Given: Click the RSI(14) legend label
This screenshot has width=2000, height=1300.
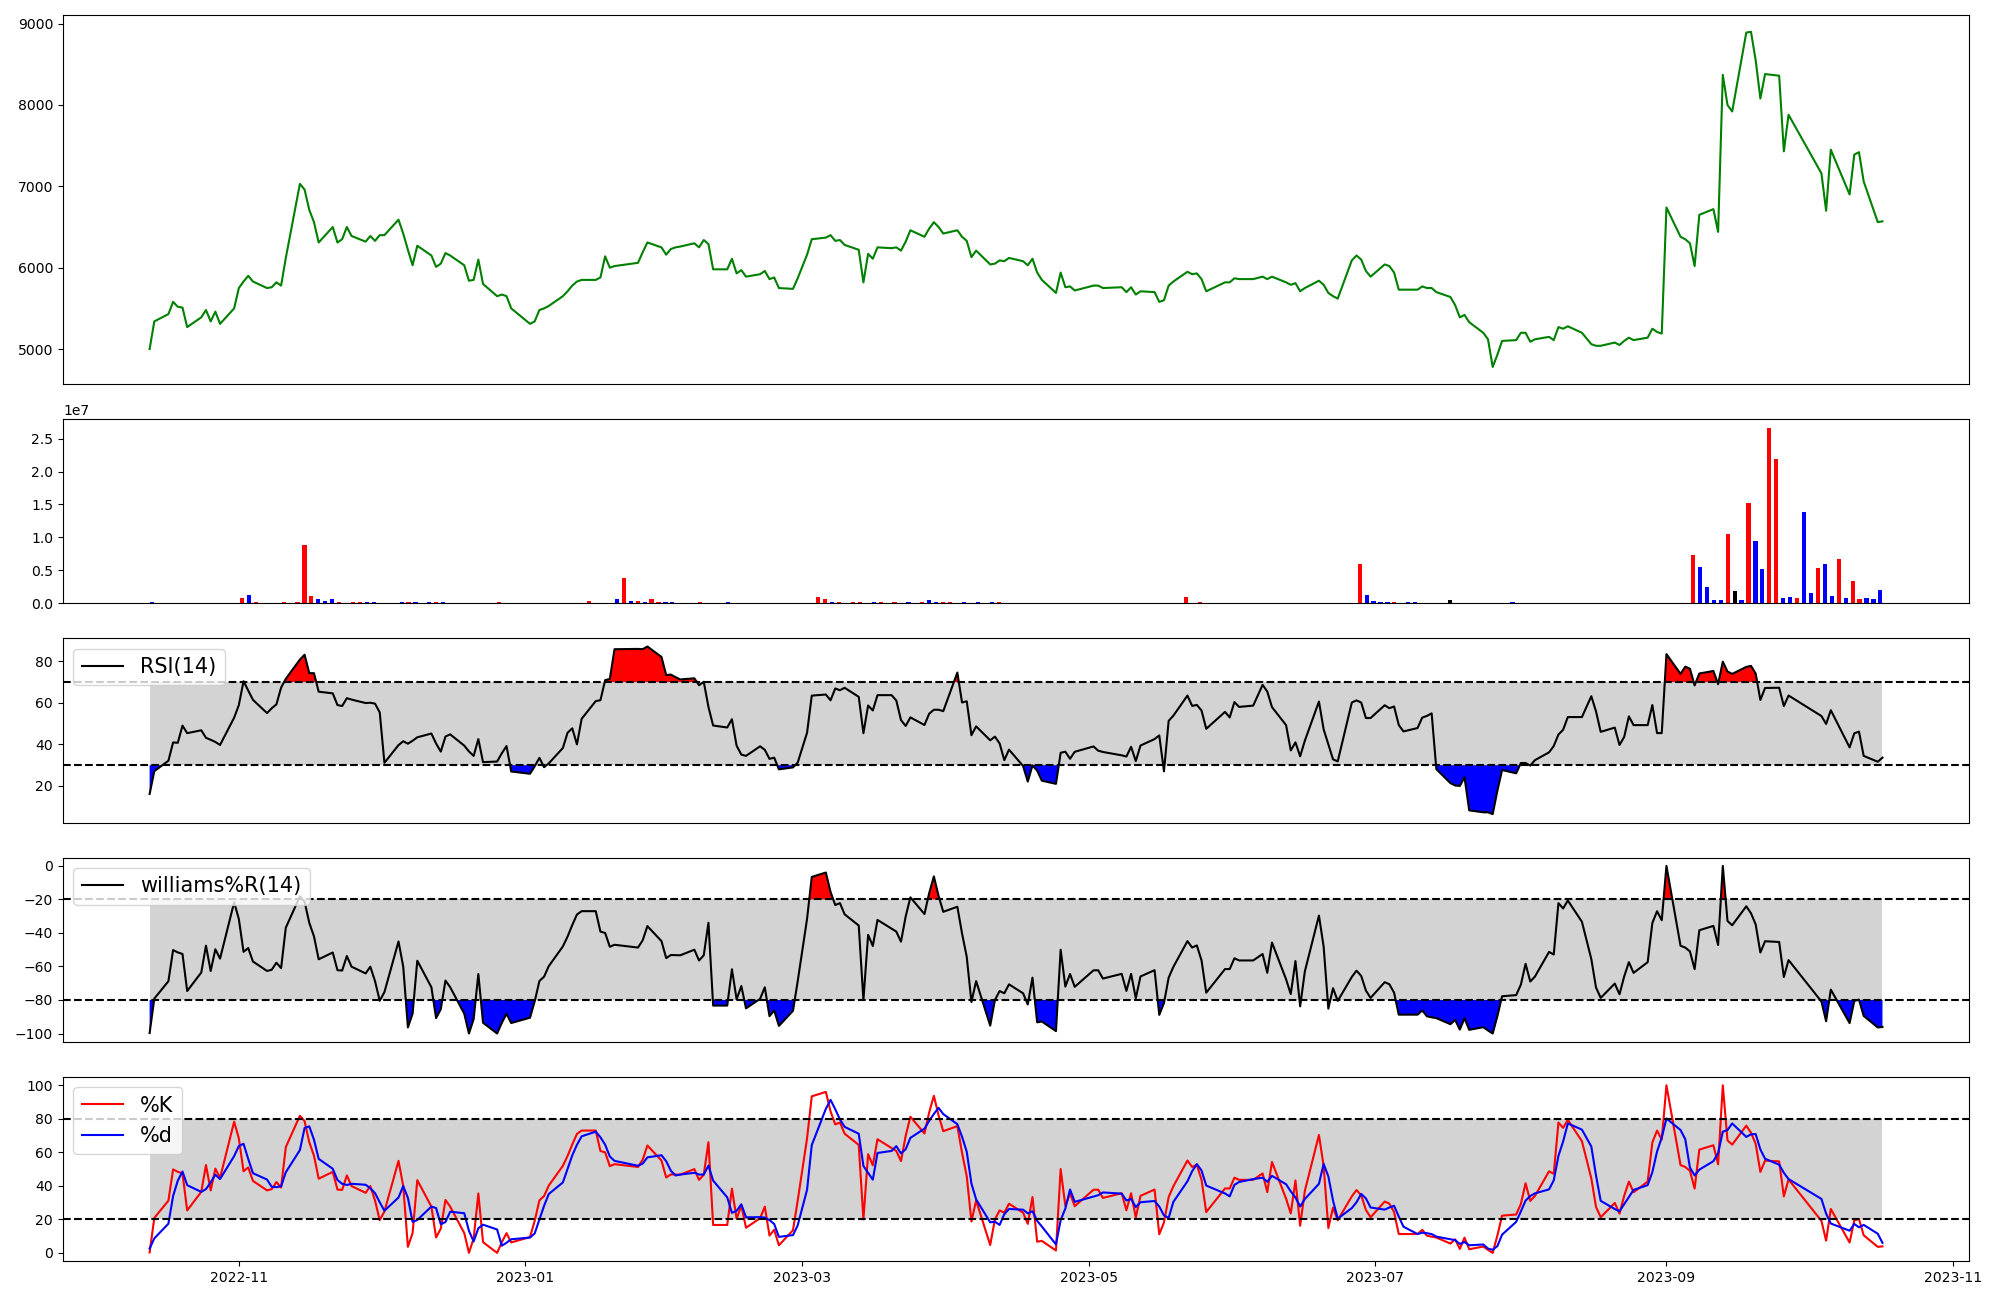Looking at the screenshot, I should (x=177, y=666).
